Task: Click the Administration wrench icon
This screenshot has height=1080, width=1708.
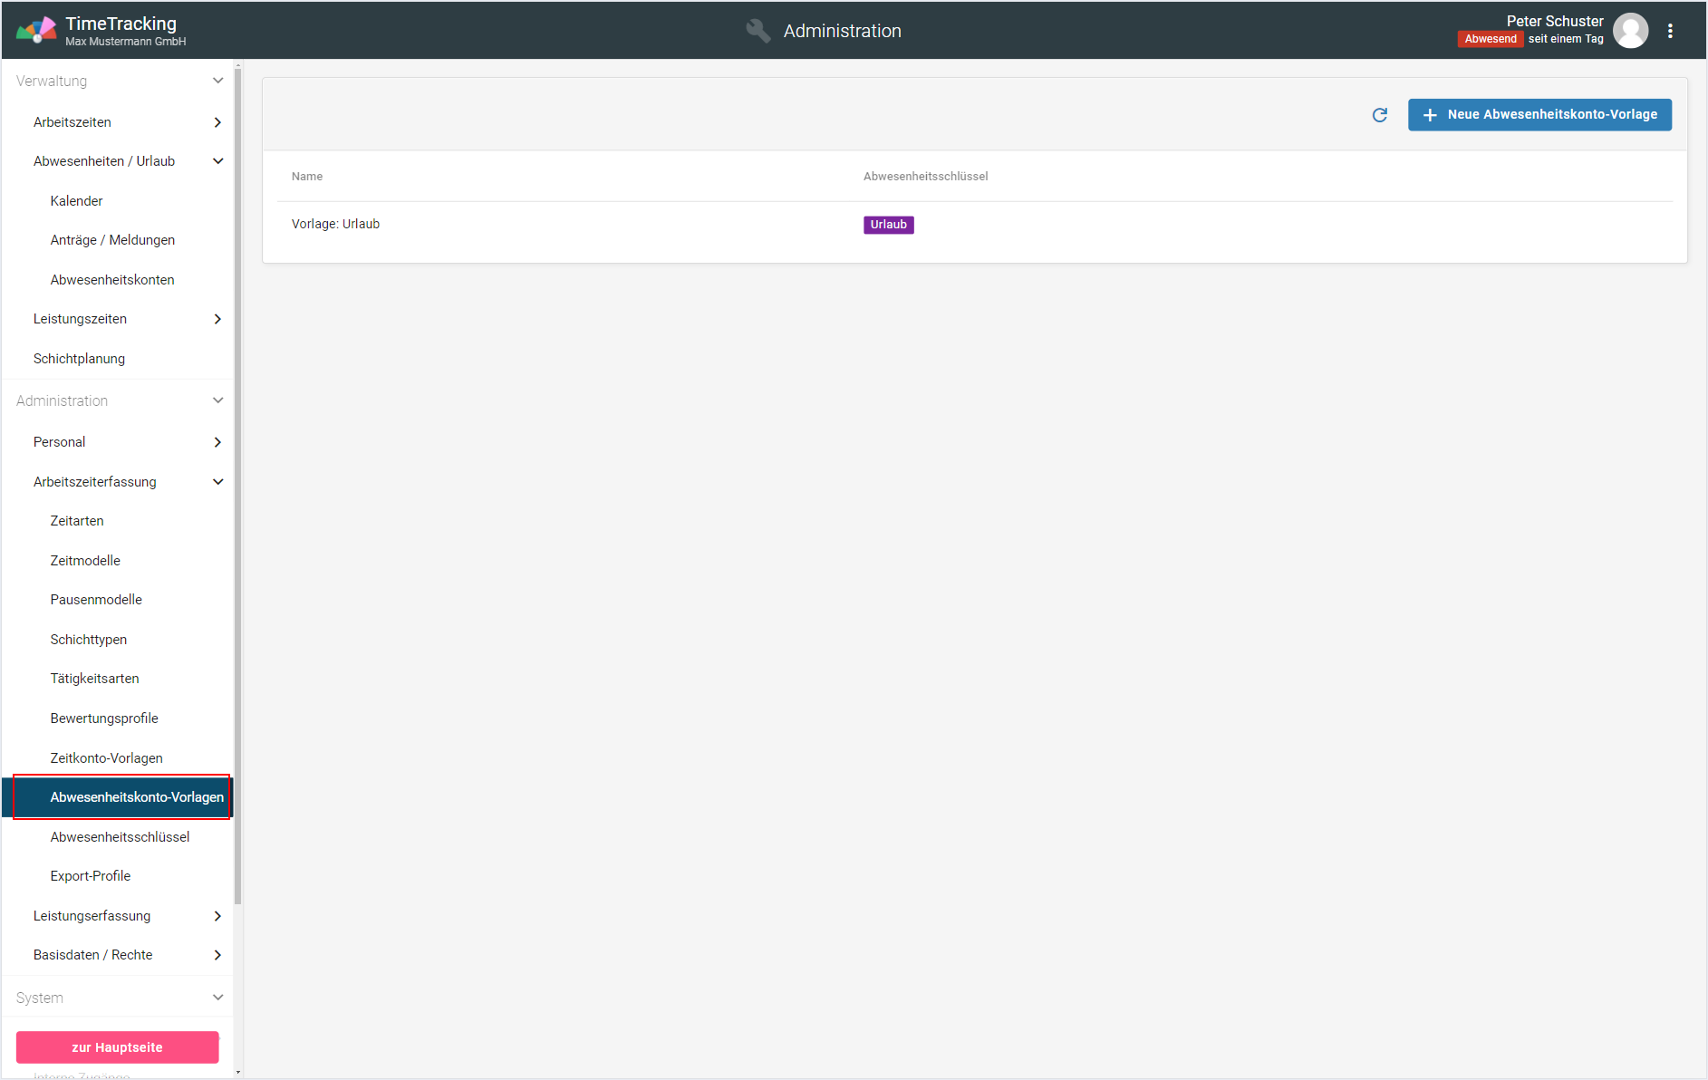Action: pos(758,31)
